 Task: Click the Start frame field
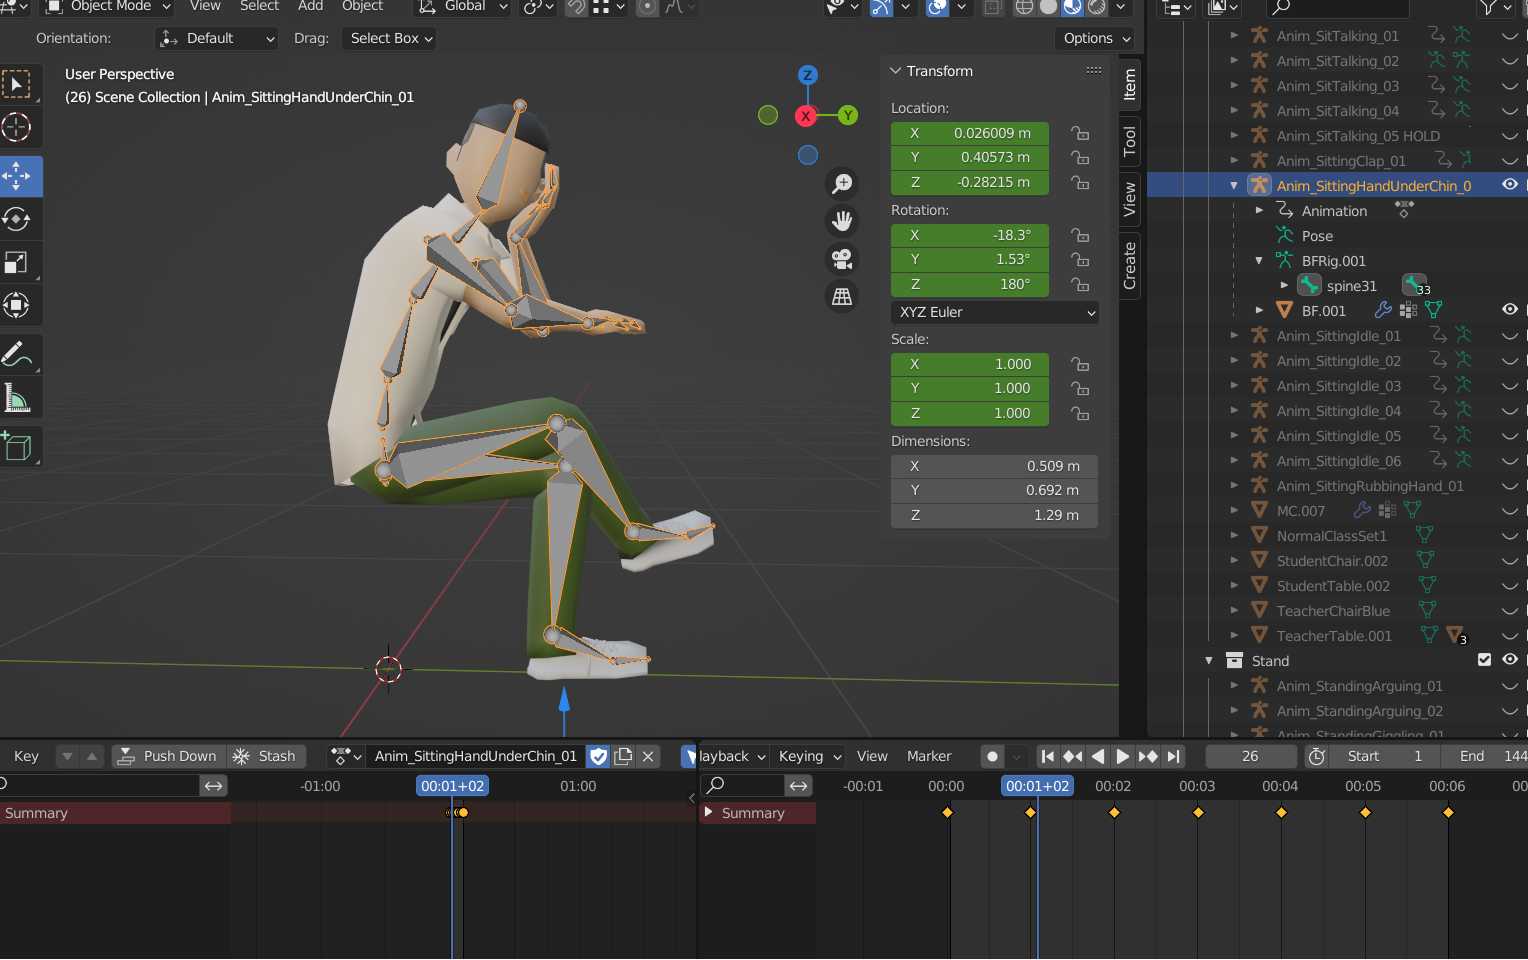(x=1384, y=756)
